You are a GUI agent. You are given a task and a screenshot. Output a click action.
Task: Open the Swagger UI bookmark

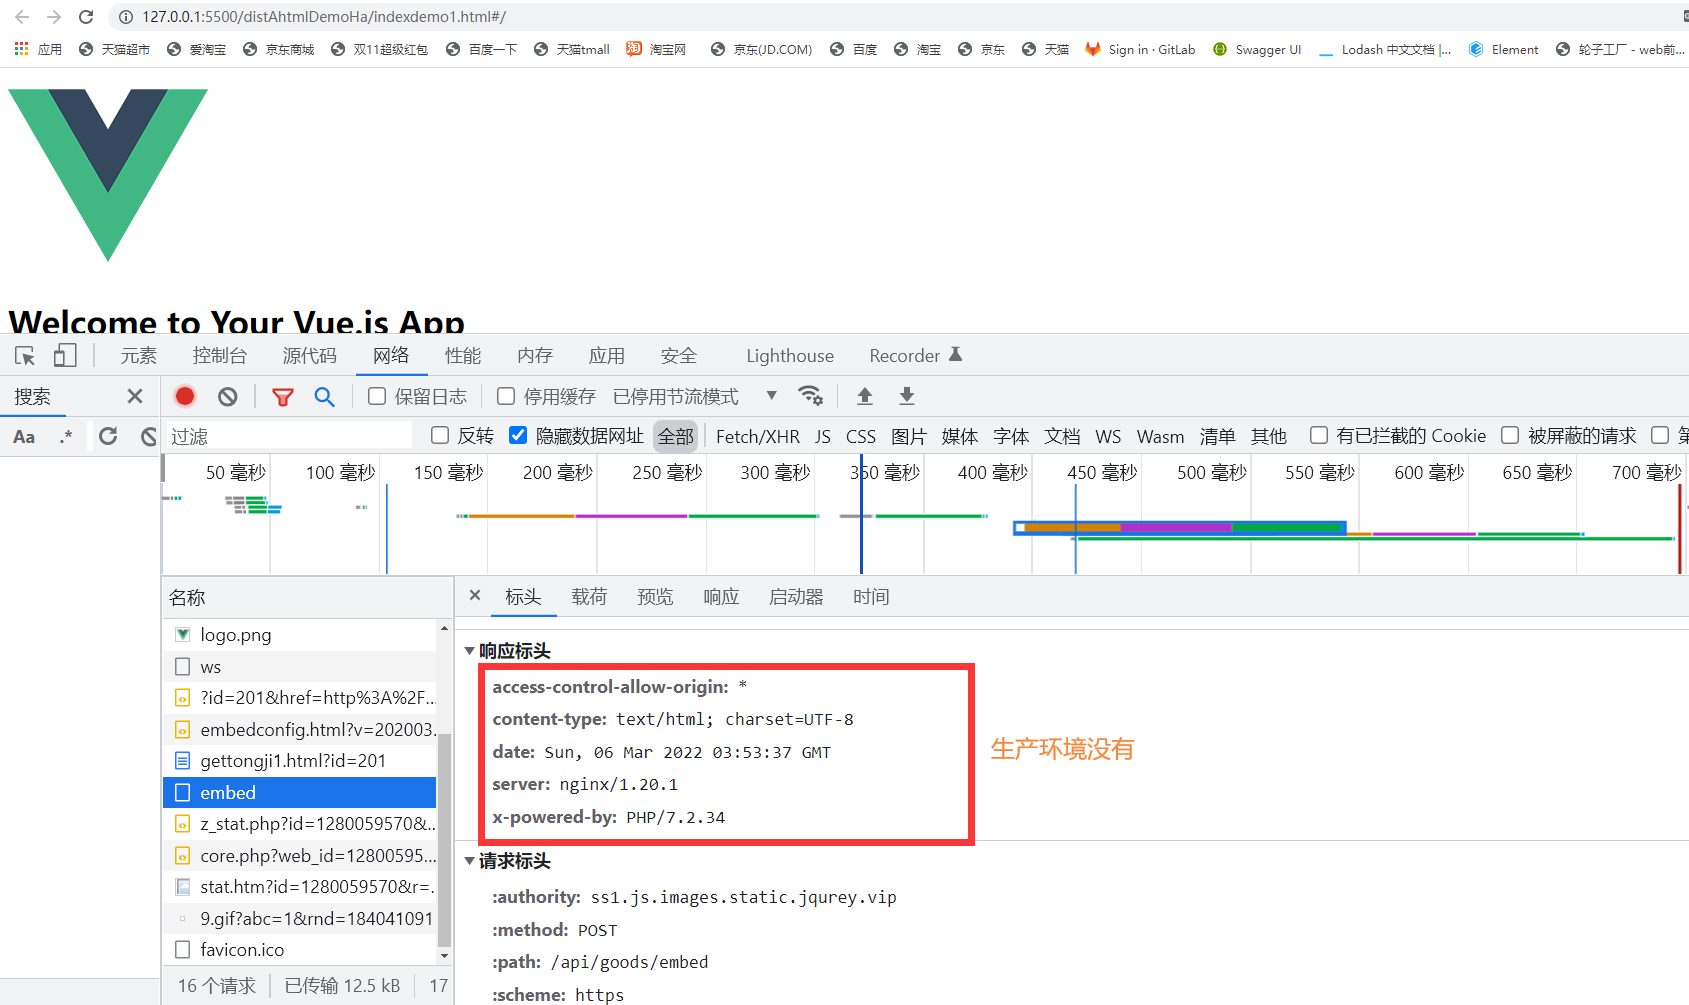[x=1257, y=49]
